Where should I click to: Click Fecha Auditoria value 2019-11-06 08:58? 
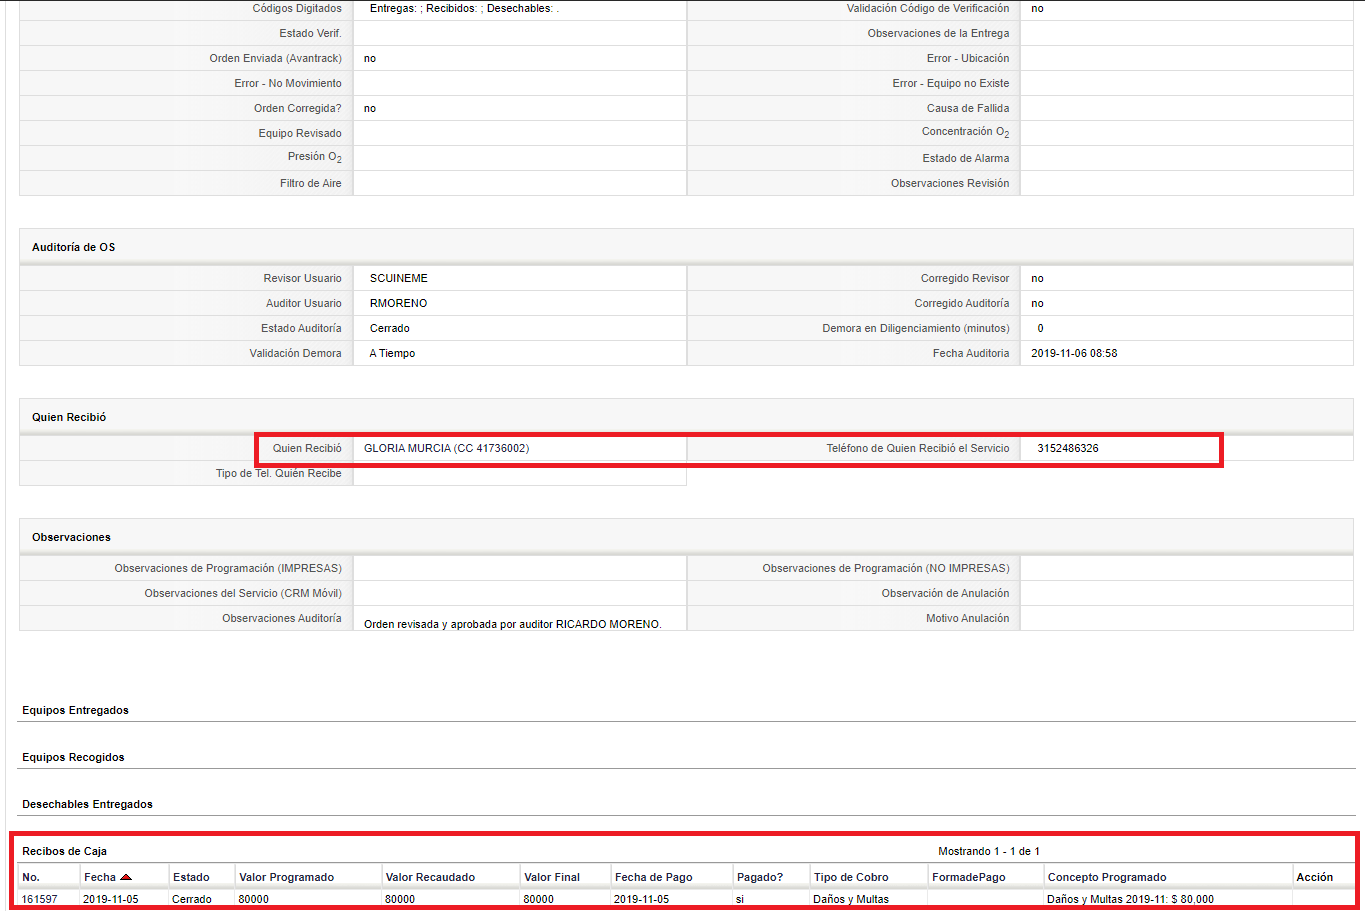point(1074,353)
